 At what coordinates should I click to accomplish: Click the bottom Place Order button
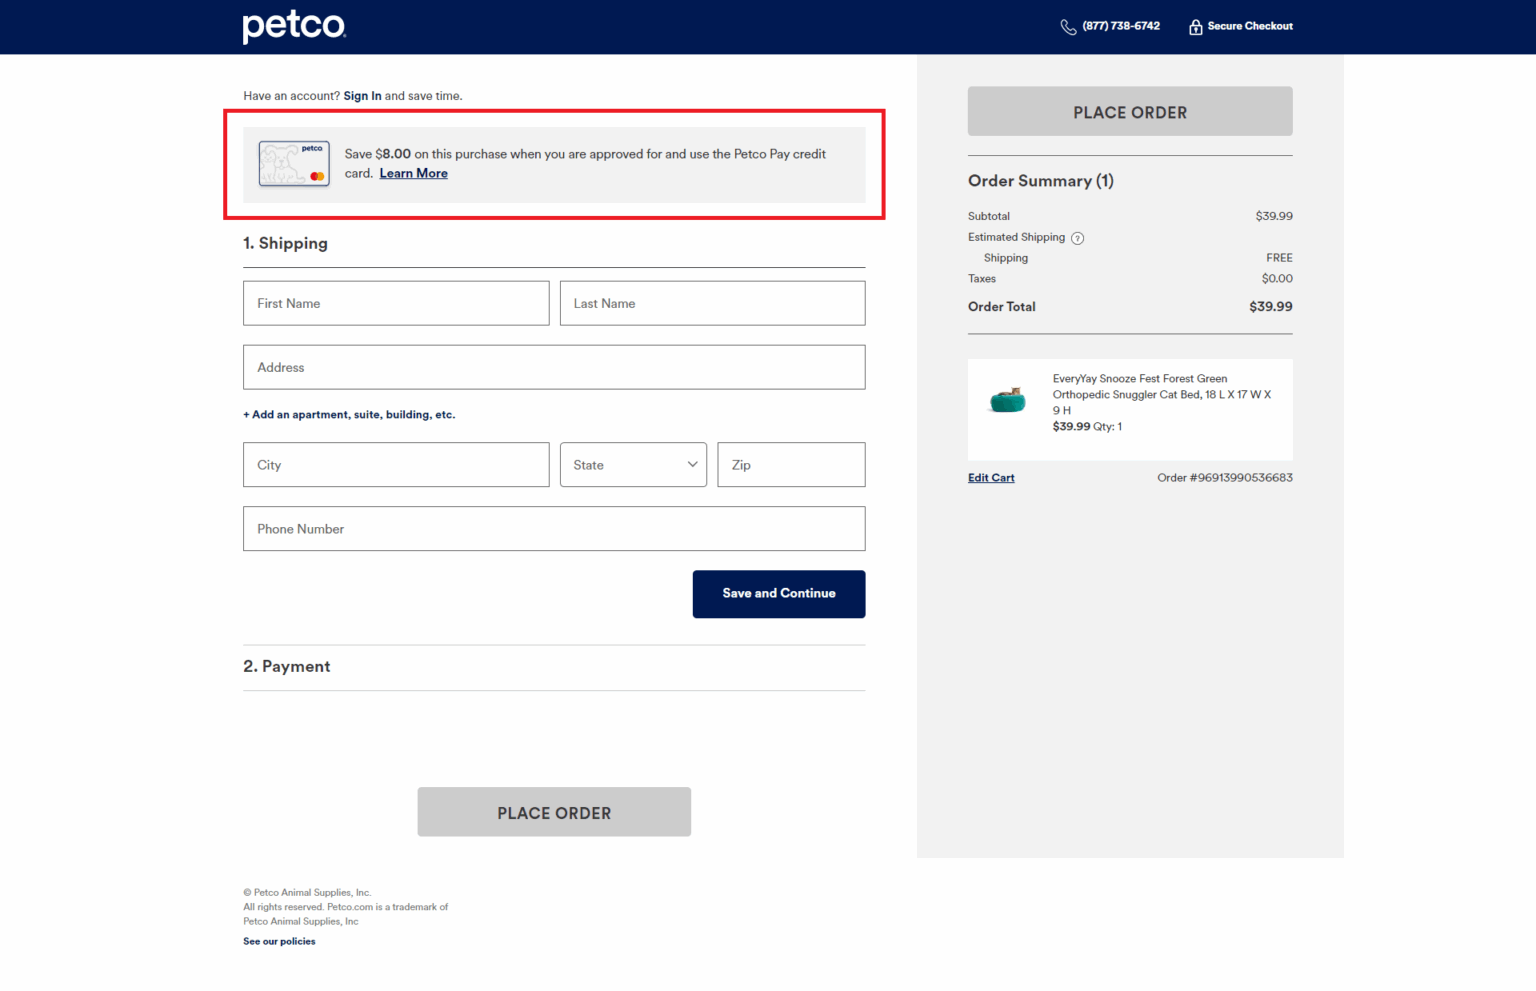tap(554, 812)
